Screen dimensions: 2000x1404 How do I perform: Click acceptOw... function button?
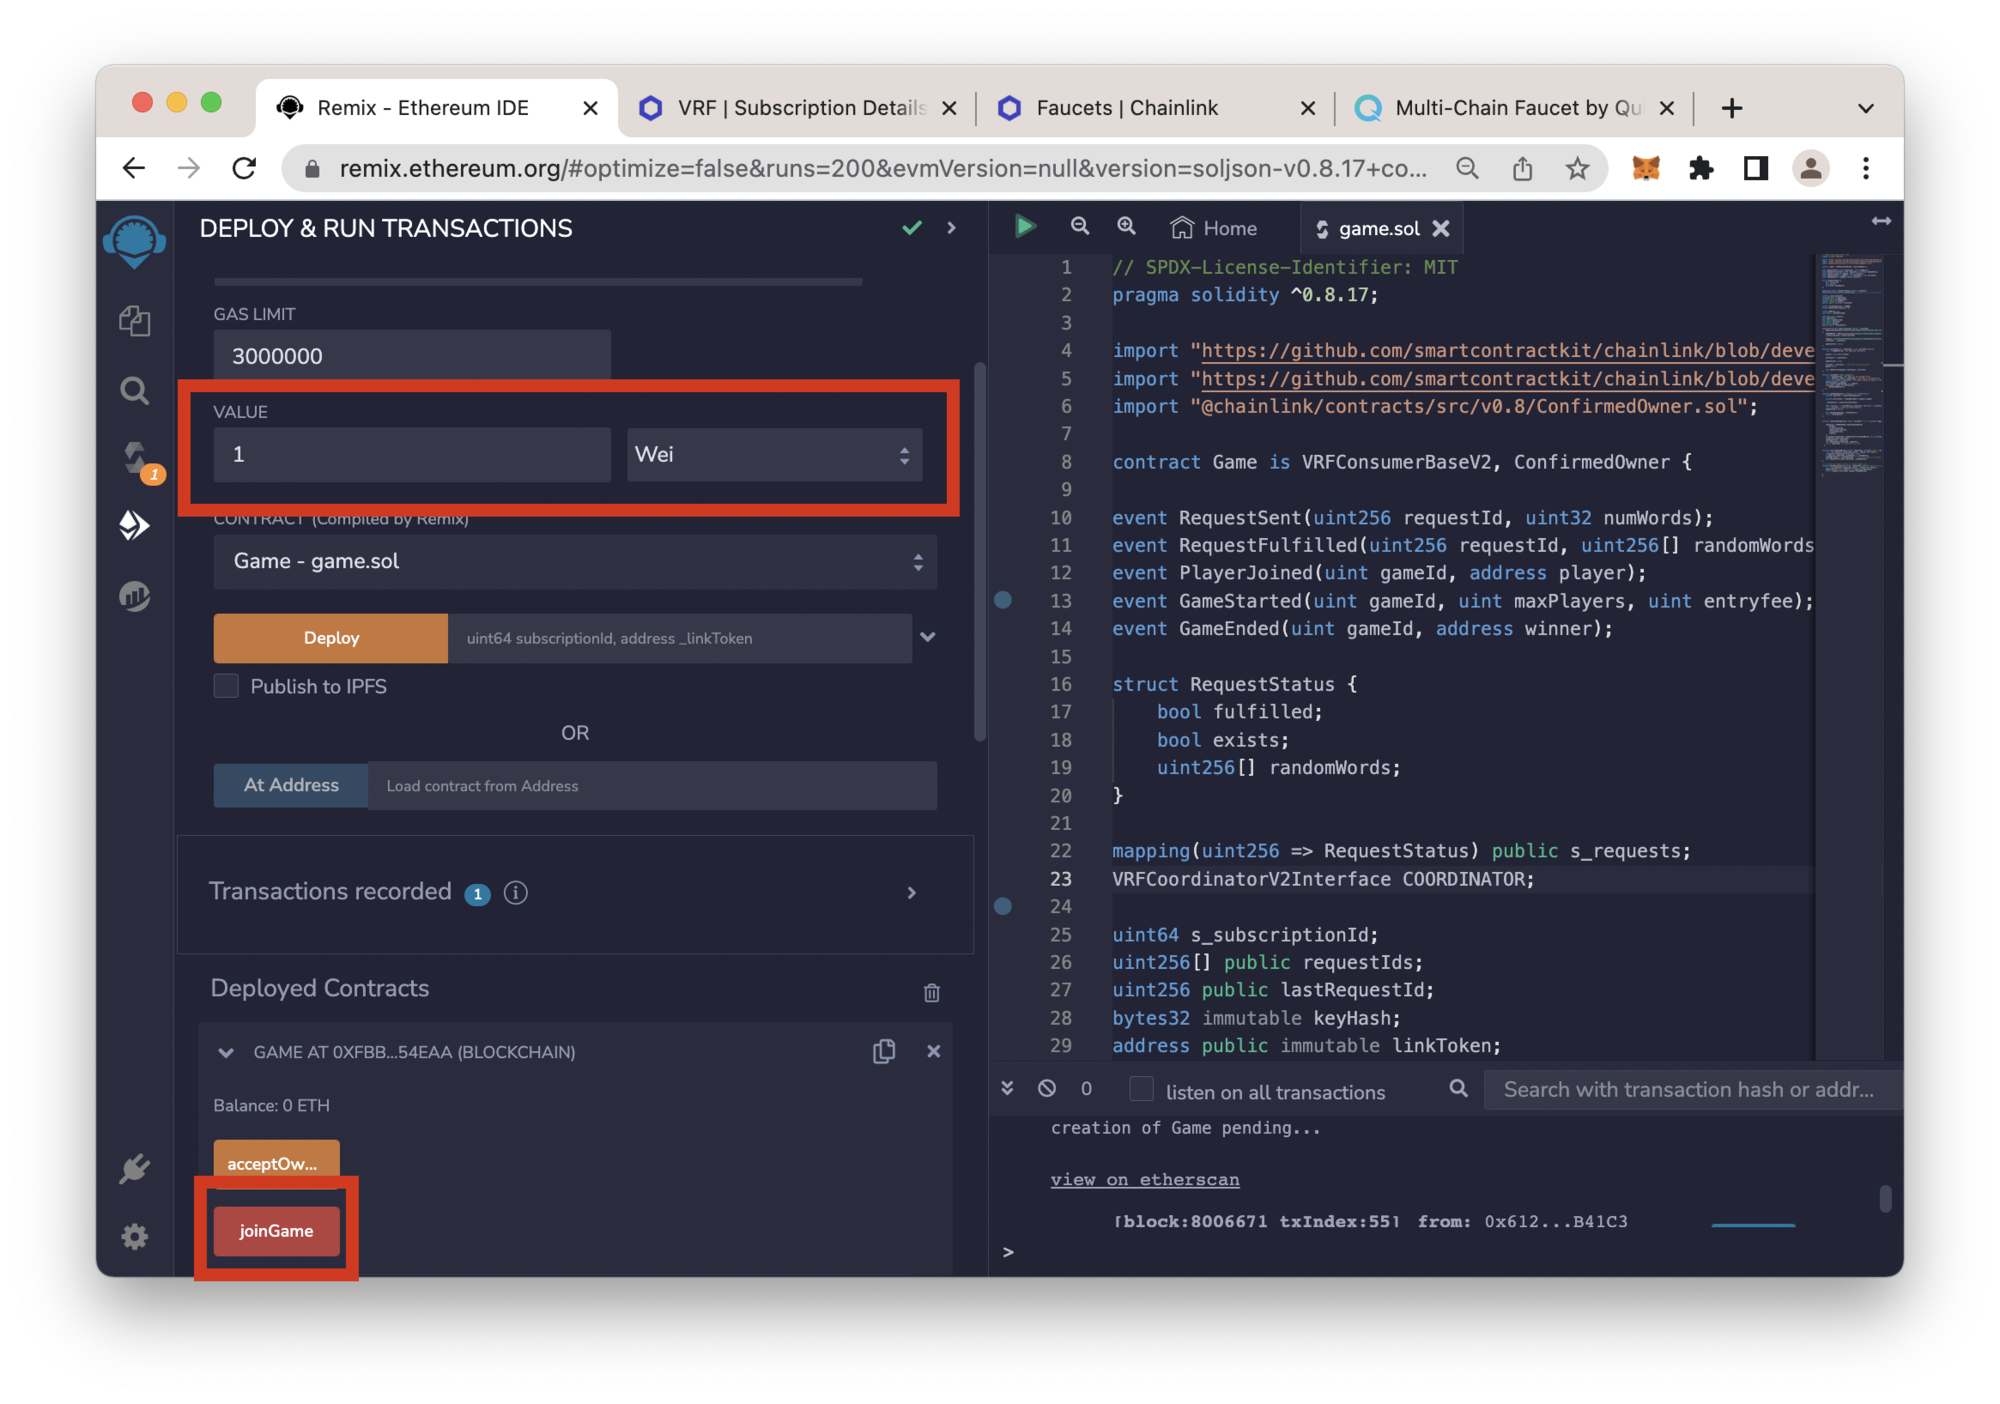point(276,1163)
